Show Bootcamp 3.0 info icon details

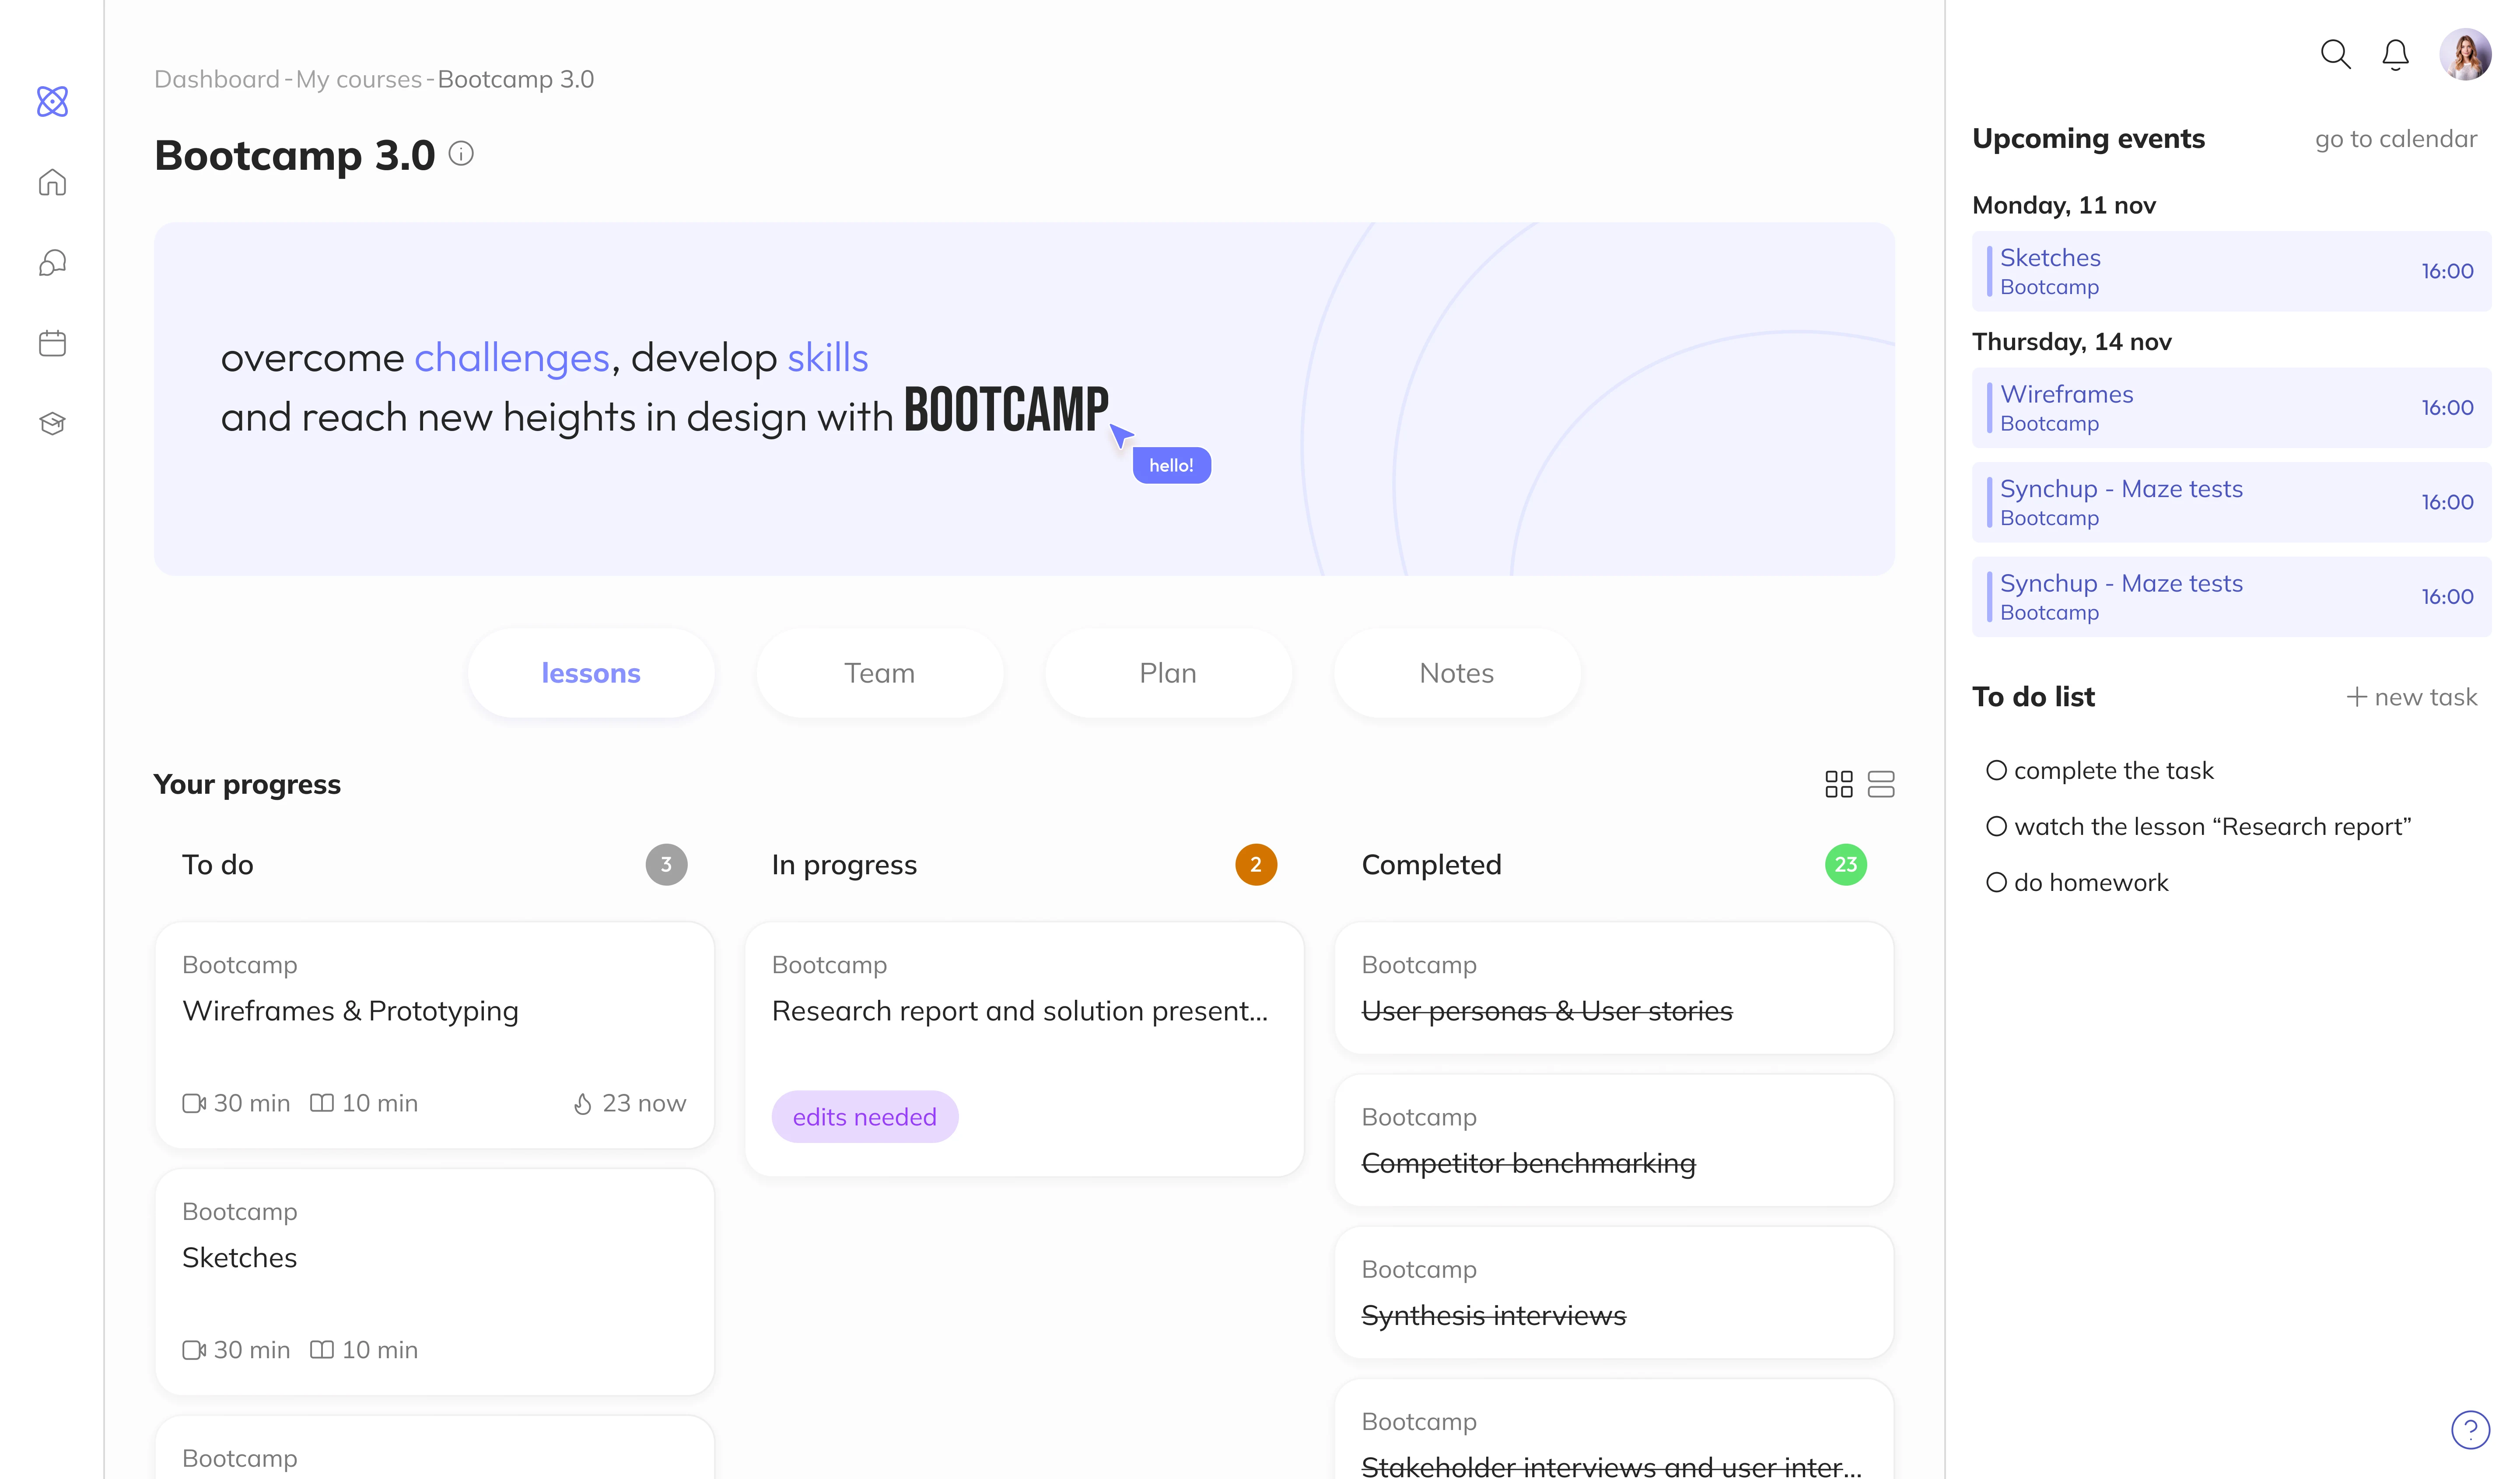461,154
